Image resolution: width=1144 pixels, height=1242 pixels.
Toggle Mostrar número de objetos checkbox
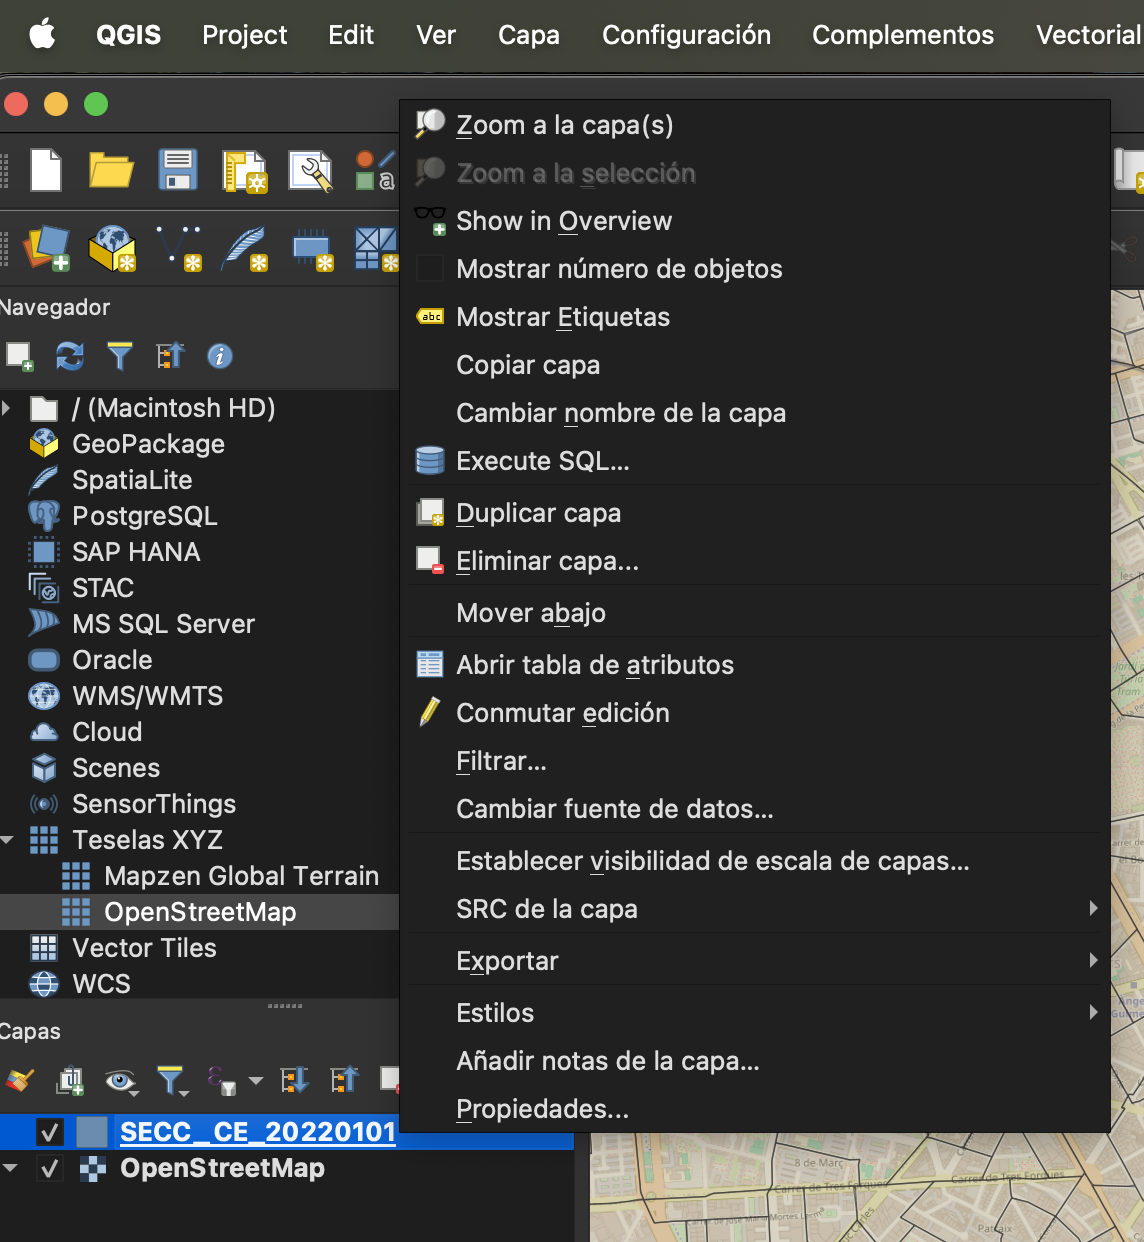[430, 269]
